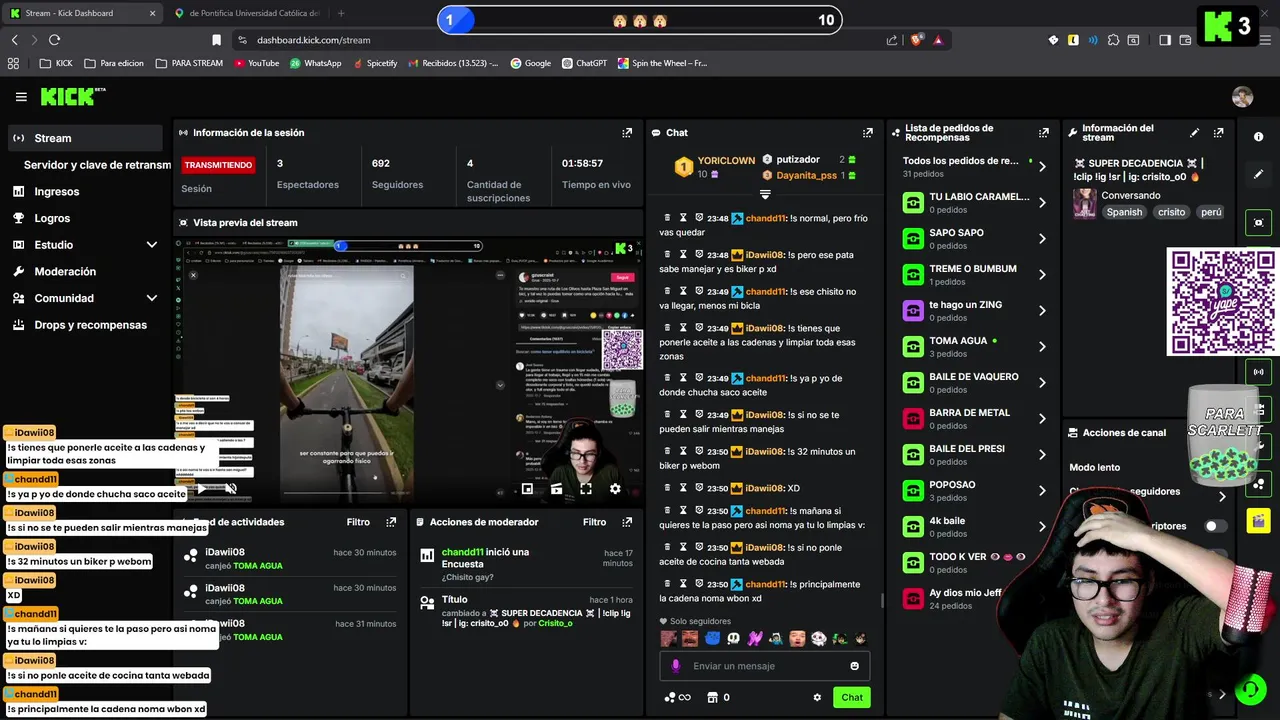Image resolution: width=1280 pixels, height=720 pixels.
Task: Expand the Comunidad sidebar section
Action: pos(152,298)
